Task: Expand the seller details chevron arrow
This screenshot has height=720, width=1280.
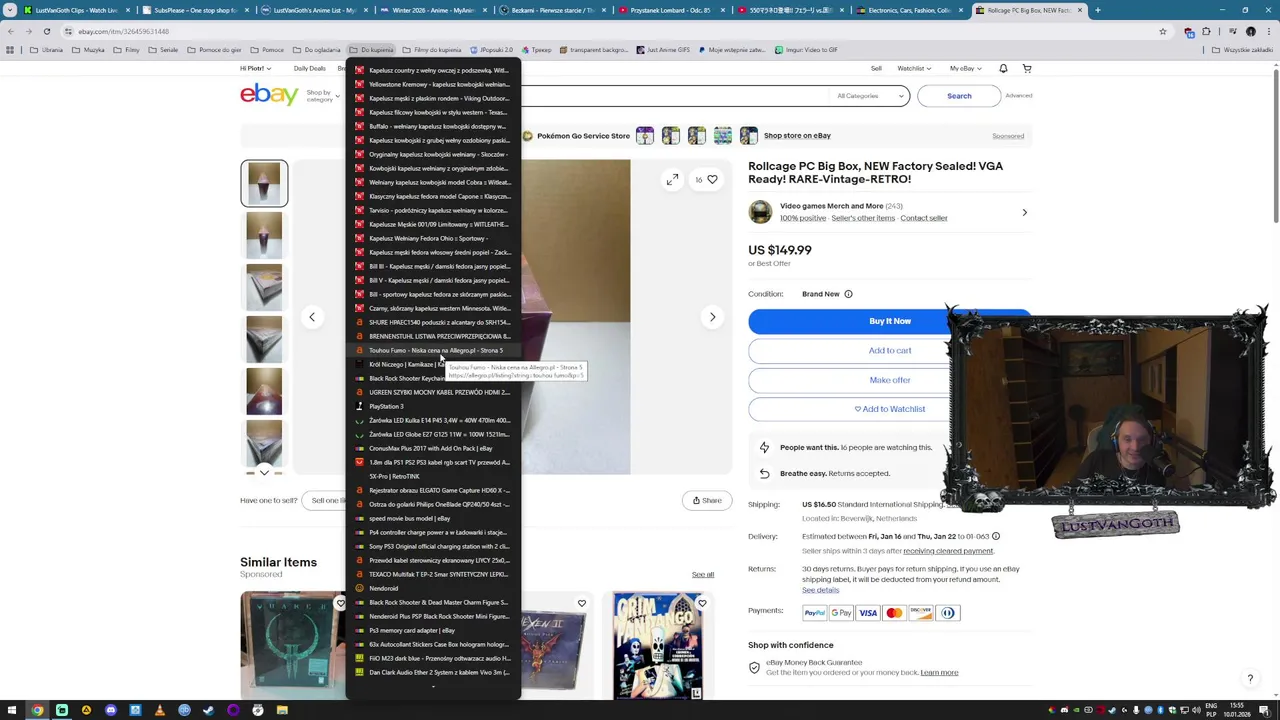Action: (x=1024, y=212)
